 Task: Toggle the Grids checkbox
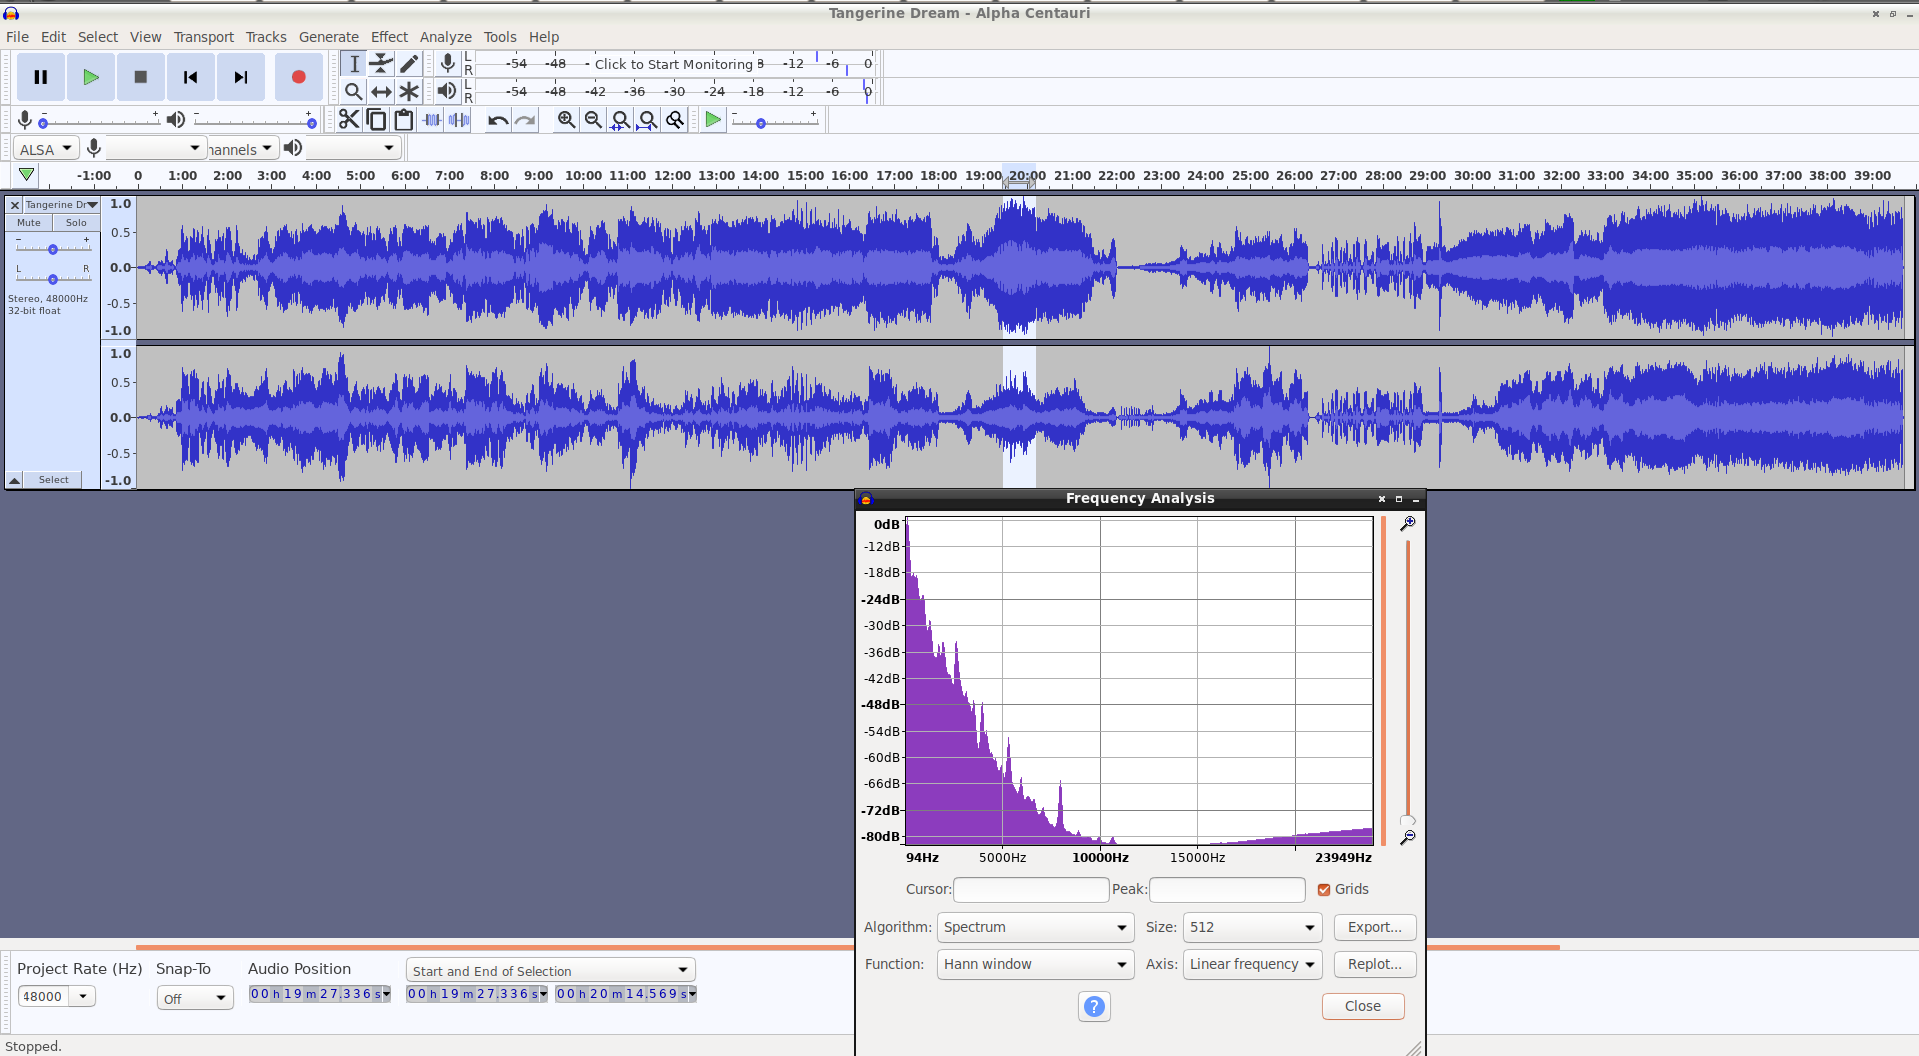(1324, 889)
